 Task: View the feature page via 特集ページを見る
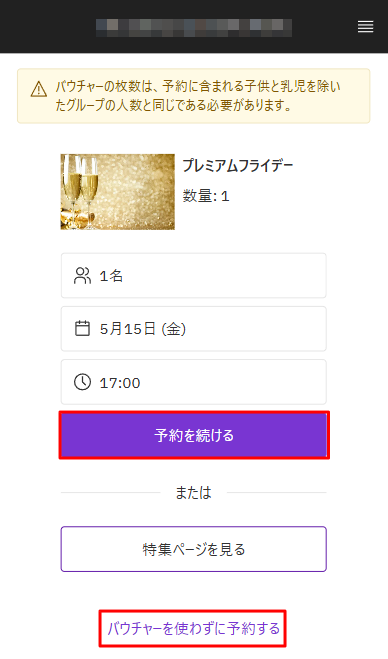click(194, 549)
